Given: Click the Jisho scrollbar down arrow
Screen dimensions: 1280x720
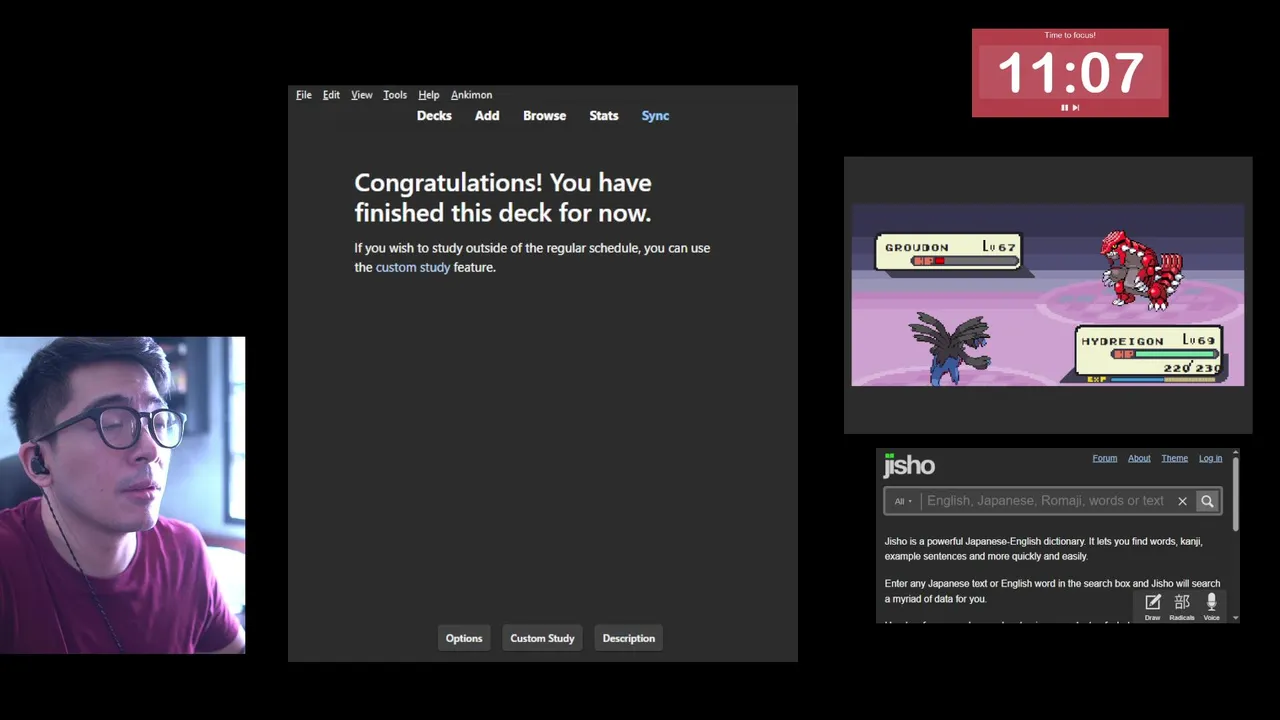Looking at the screenshot, I should click(1236, 618).
